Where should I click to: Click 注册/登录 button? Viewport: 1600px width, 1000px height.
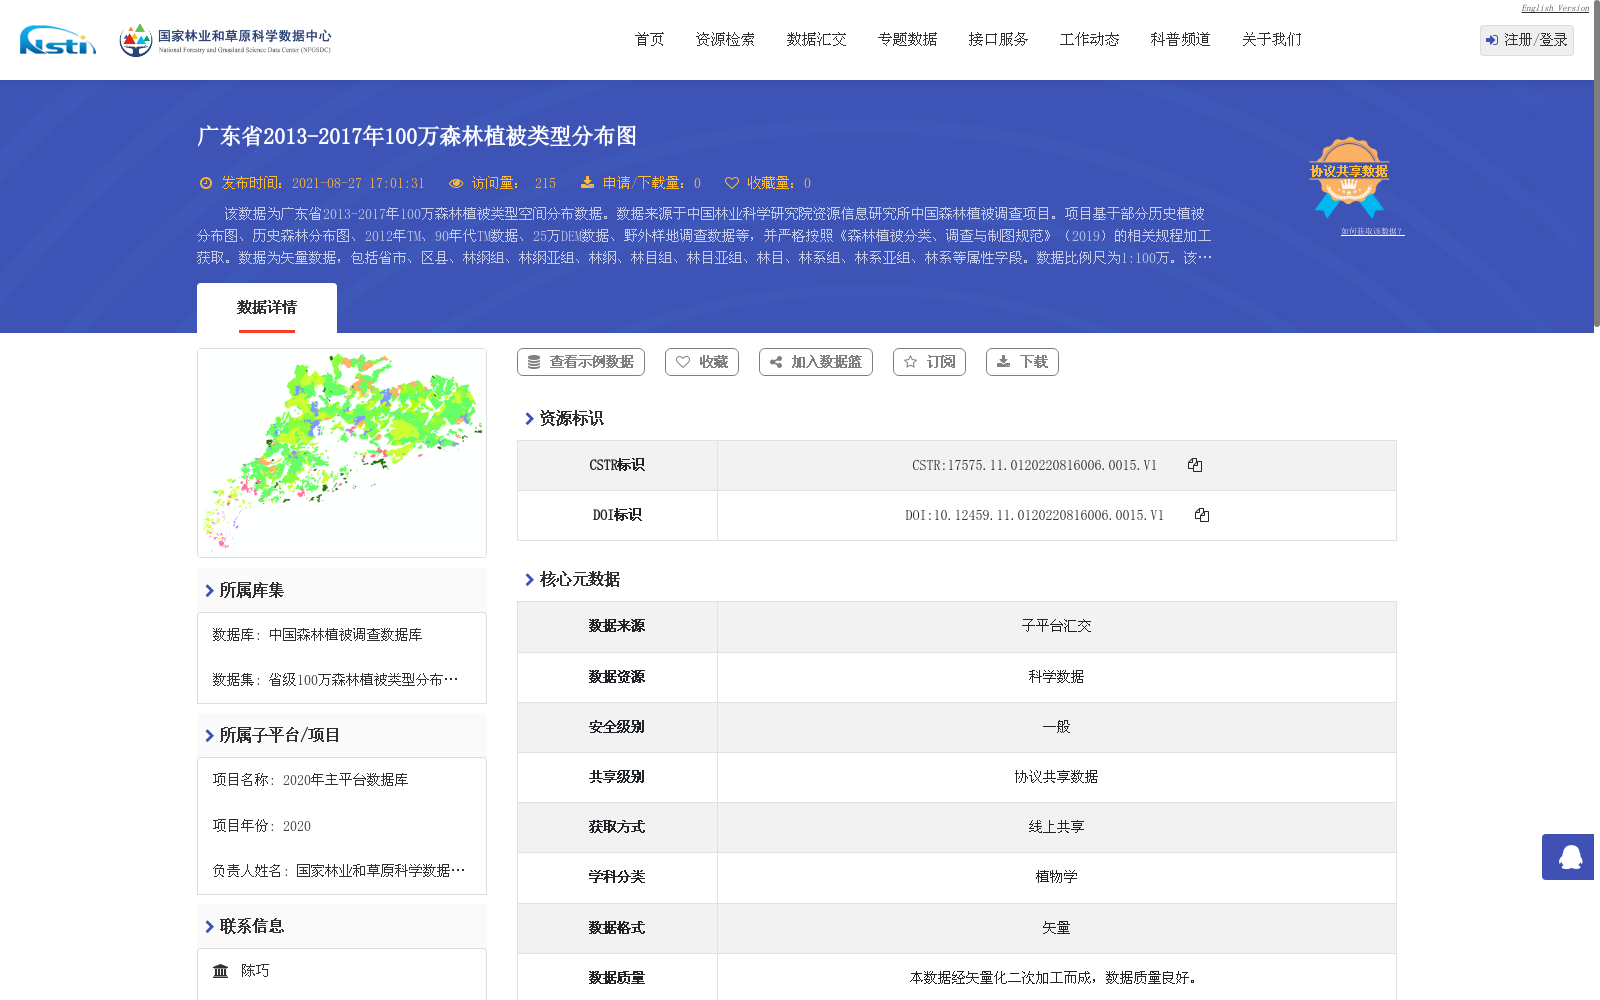tap(1527, 40)
